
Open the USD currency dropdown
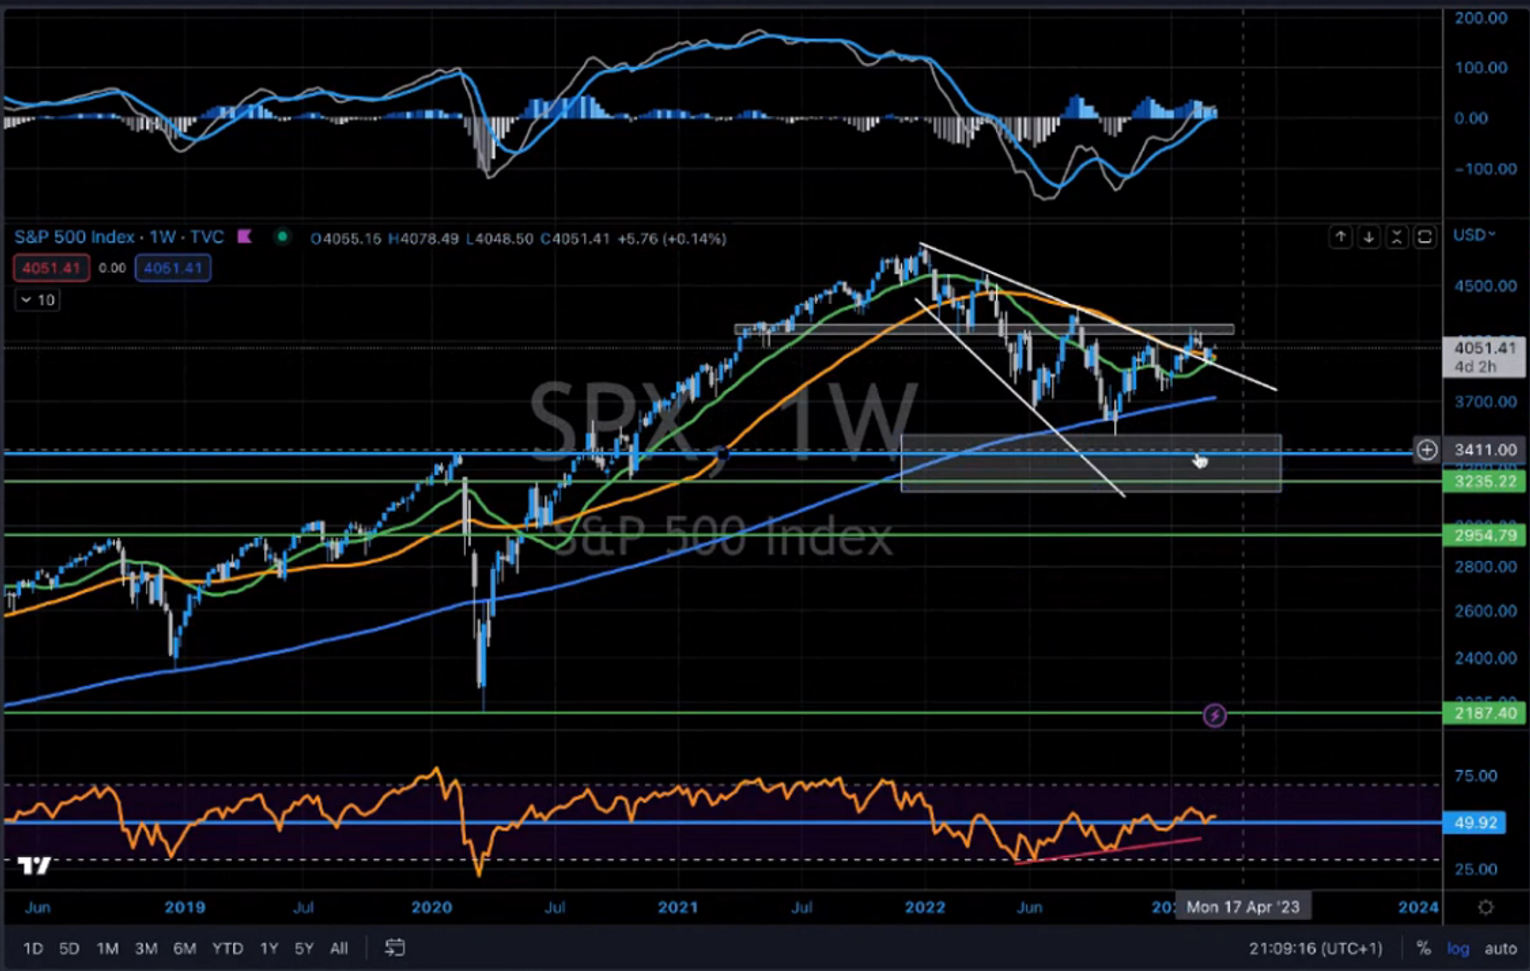[x=1474, y=235]
